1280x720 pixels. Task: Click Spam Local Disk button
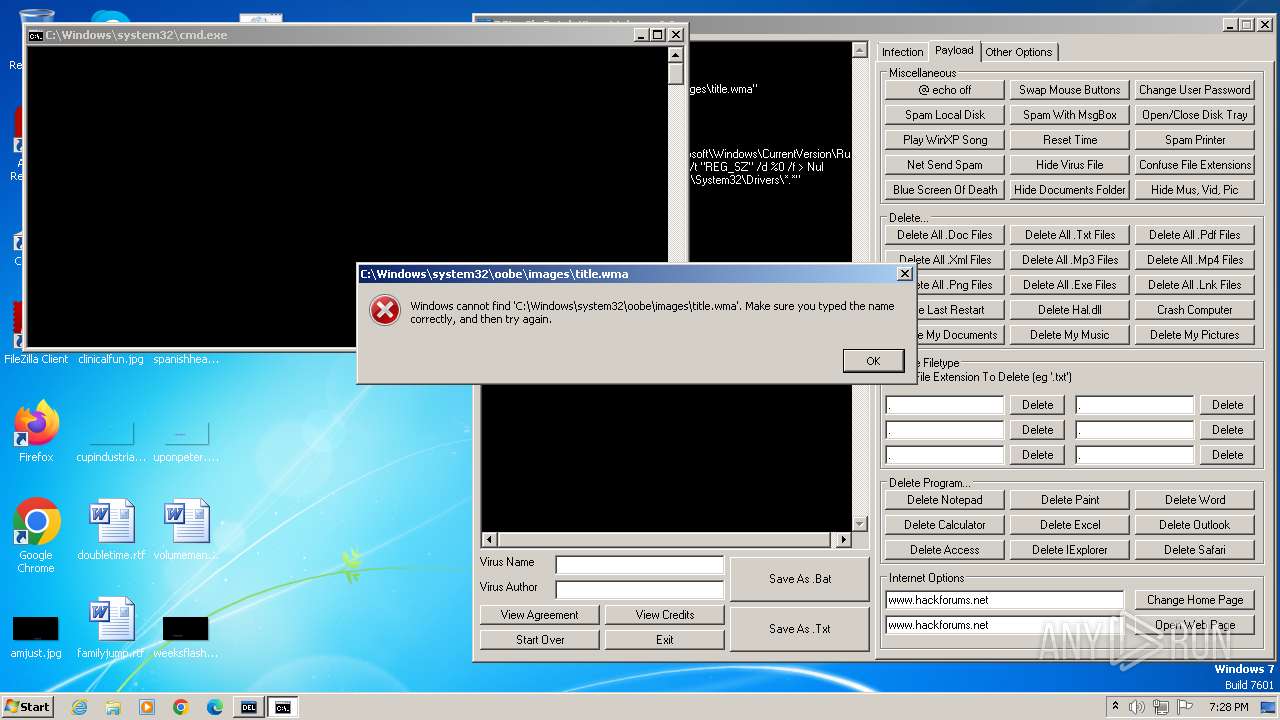click(x=945, y=115)
